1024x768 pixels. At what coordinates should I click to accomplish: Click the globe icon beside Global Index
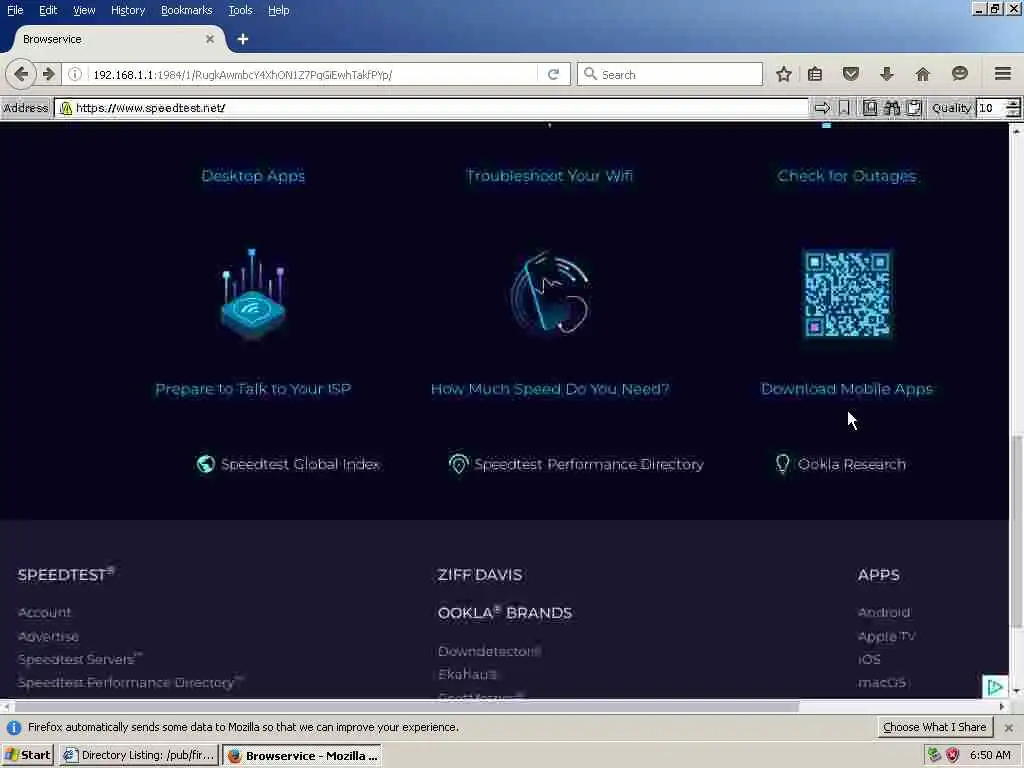[206, 464]
